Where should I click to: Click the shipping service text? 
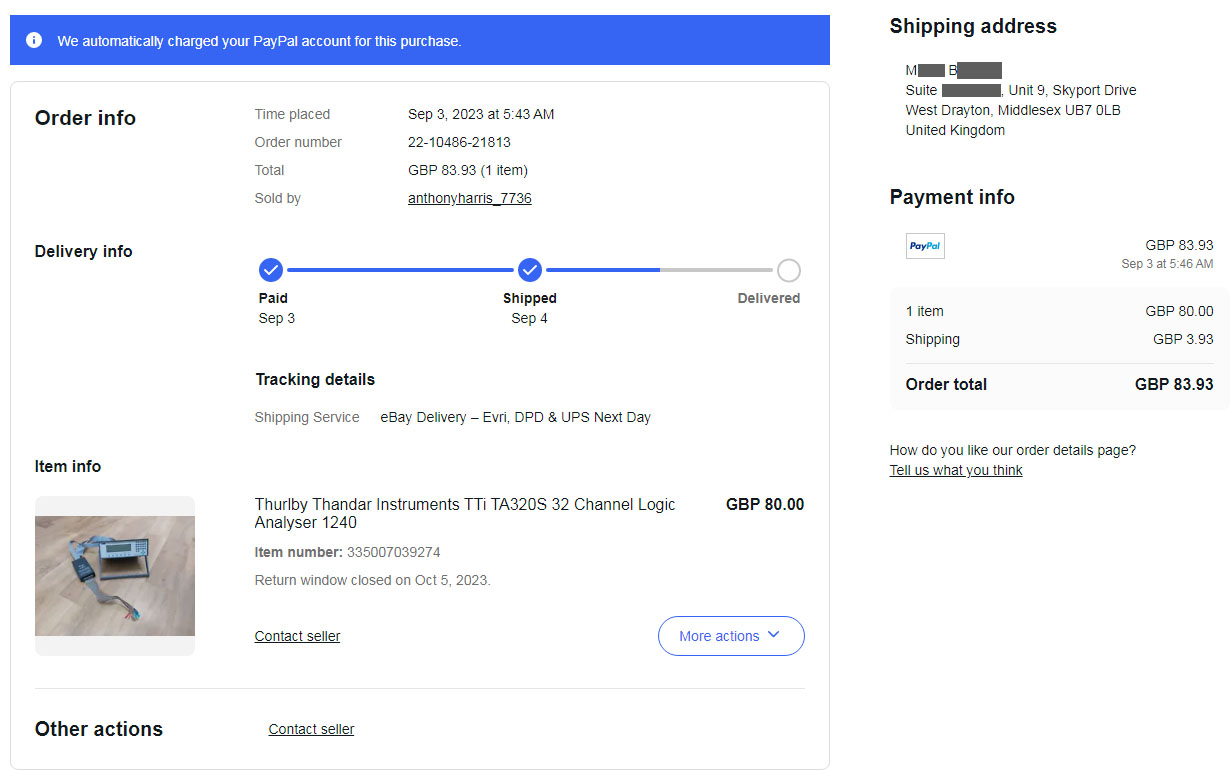[515, 417]
